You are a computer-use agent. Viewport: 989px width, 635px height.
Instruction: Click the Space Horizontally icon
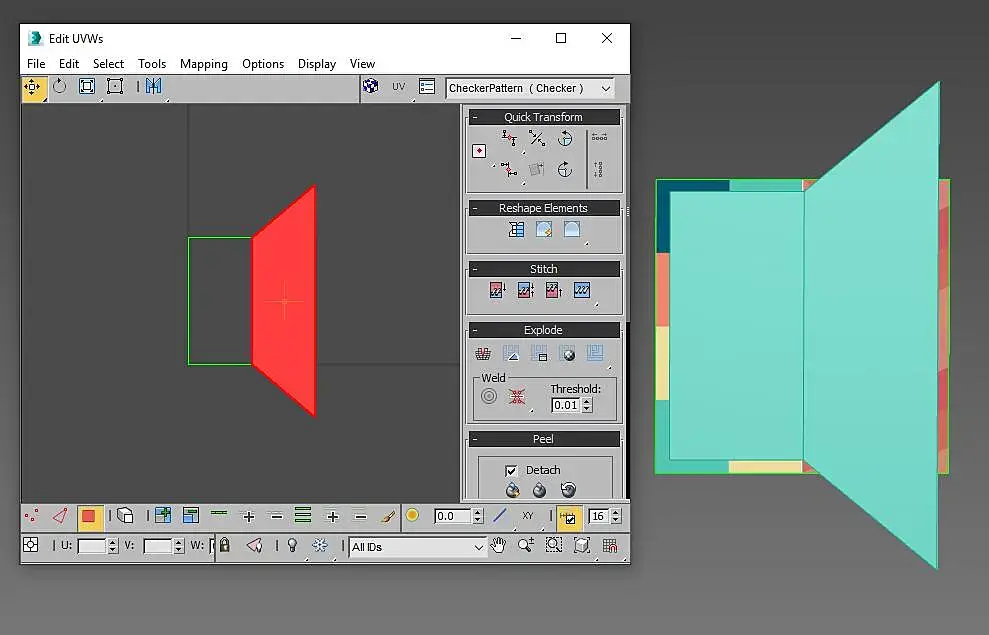point(599,137)
